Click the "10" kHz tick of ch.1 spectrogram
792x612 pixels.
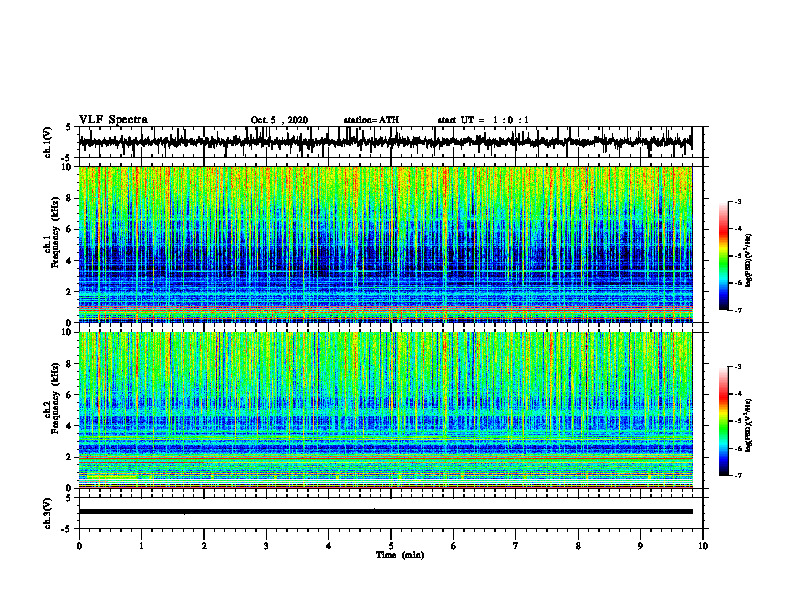point(68,167)
